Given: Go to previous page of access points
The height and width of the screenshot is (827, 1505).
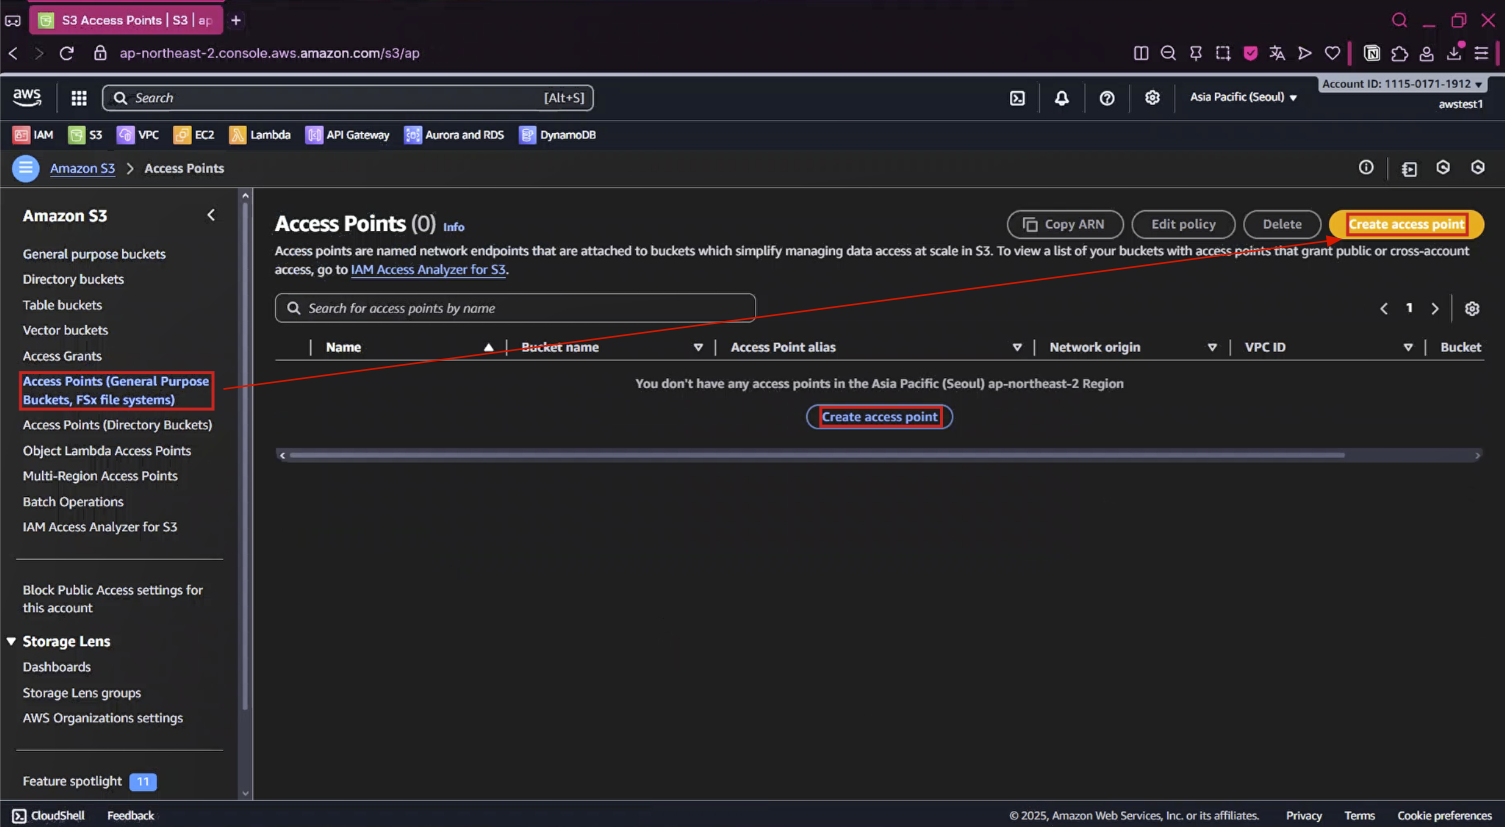Looking at the screenshot, I should [x=1384, y=309].
